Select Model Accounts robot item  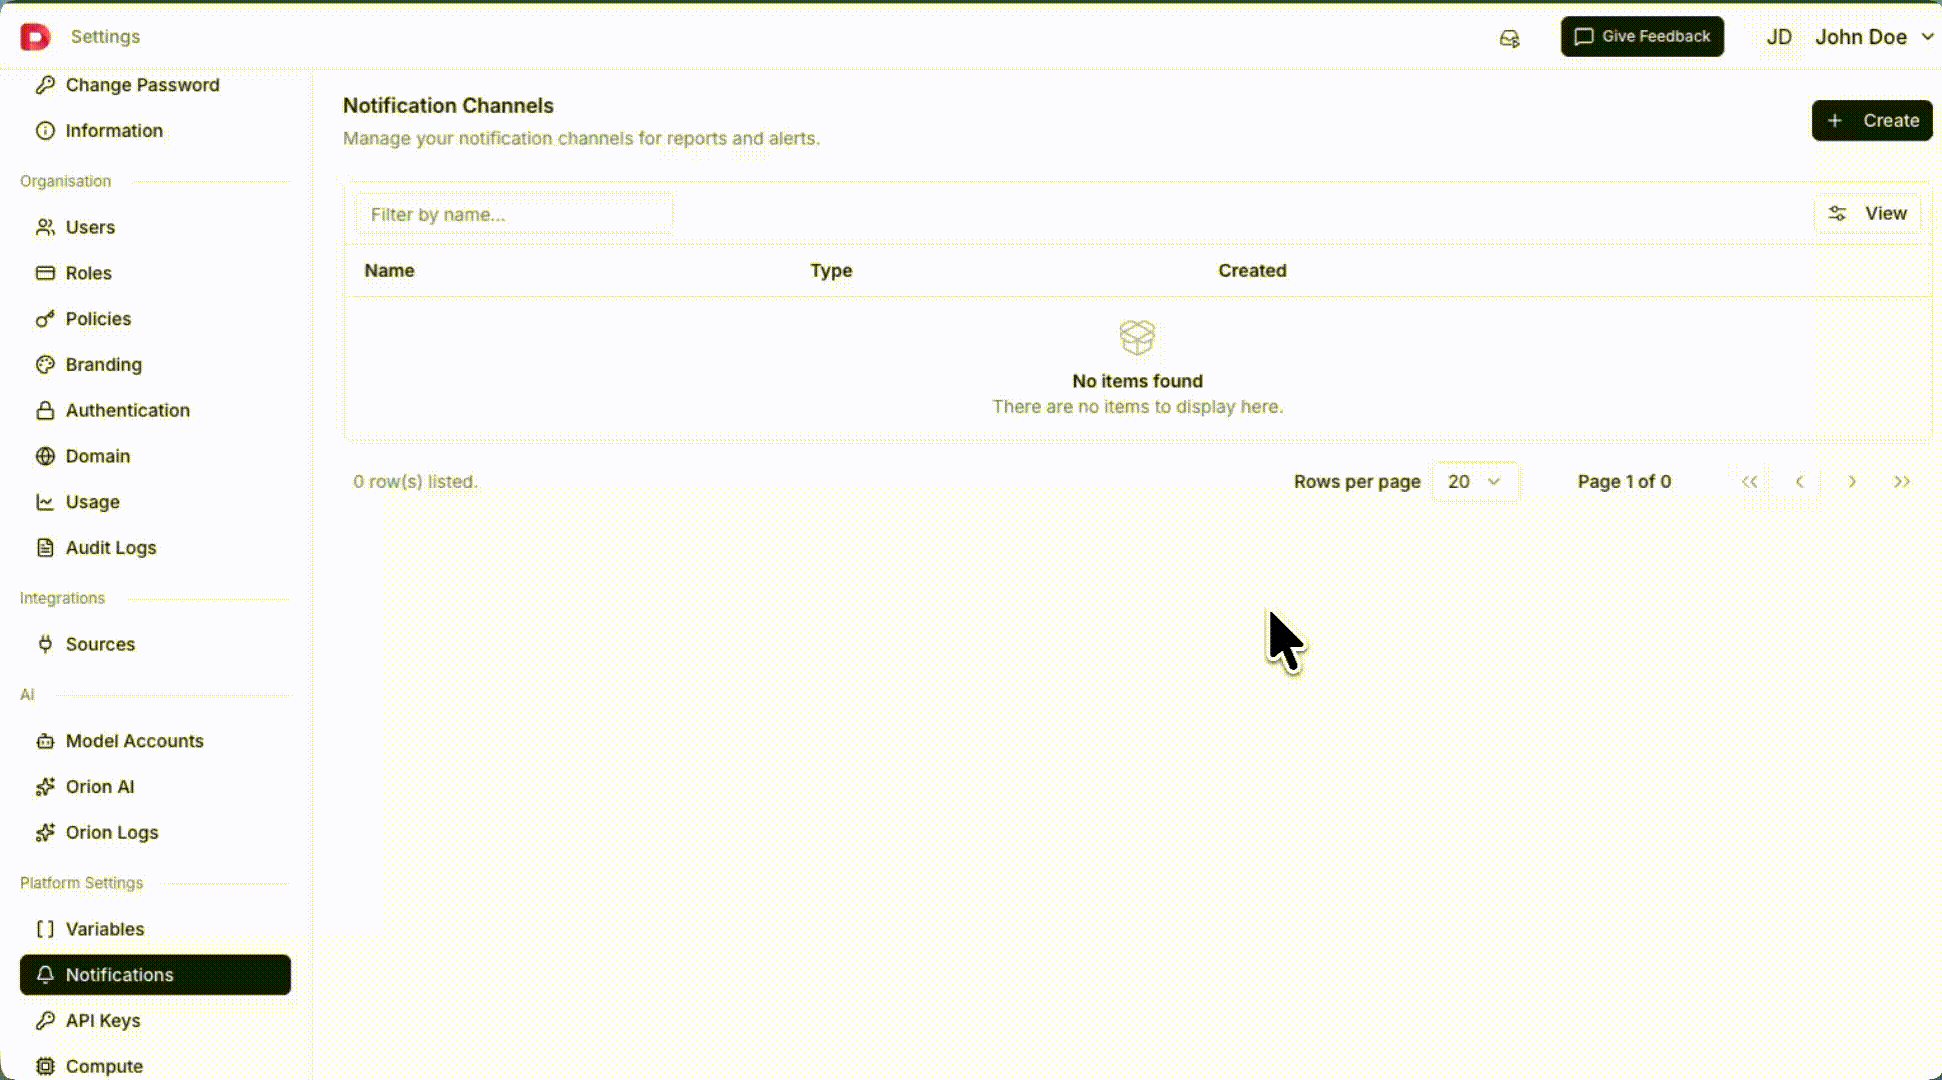point(134,741)
